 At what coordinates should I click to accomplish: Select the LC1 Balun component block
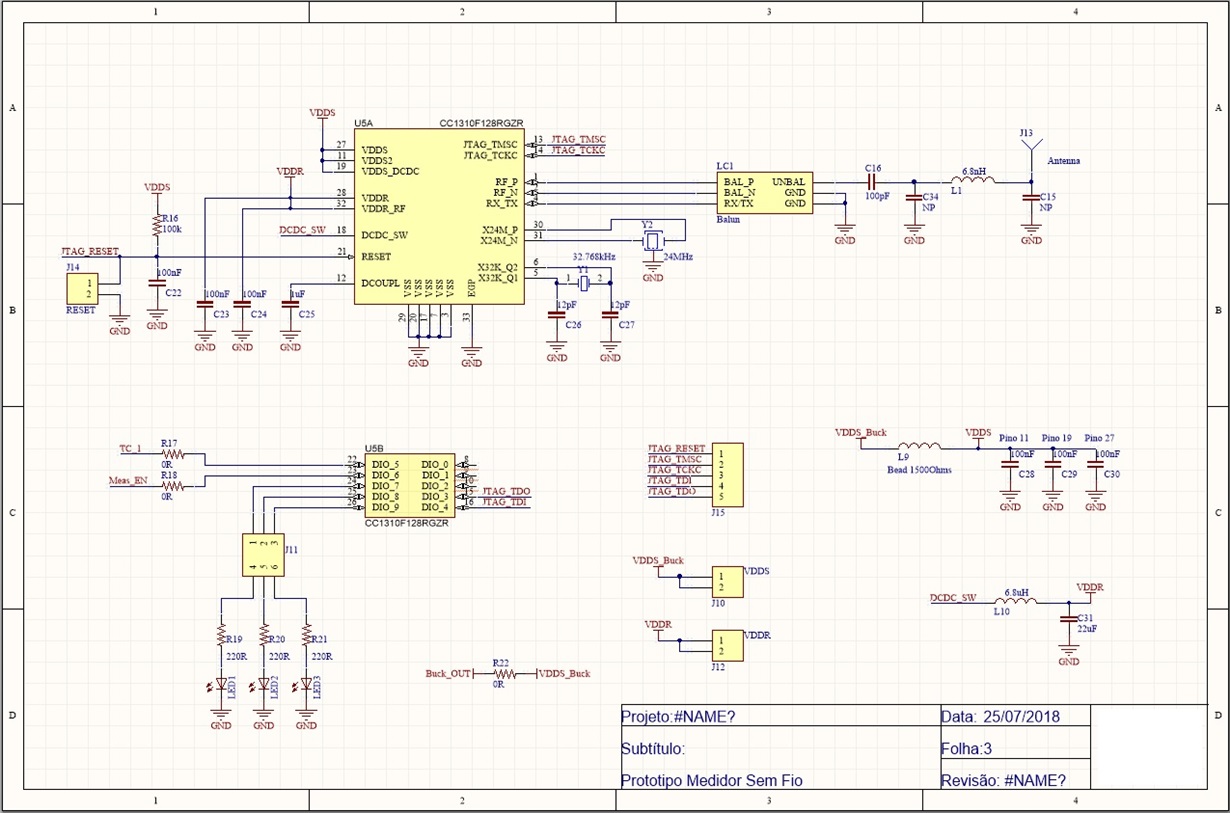click(x=765, y=192)
